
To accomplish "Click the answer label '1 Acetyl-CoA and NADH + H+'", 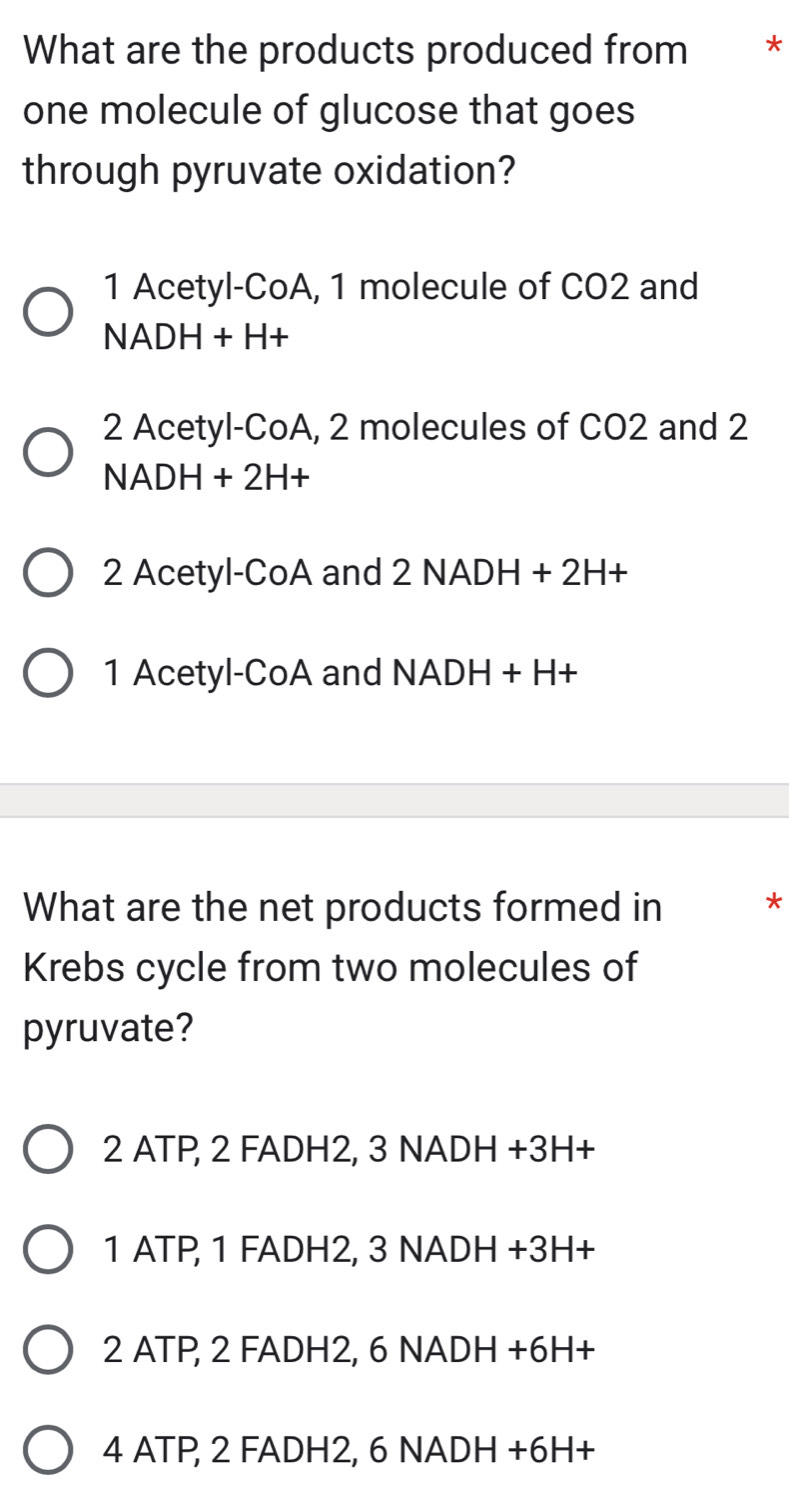I will [x=341, y=672].
